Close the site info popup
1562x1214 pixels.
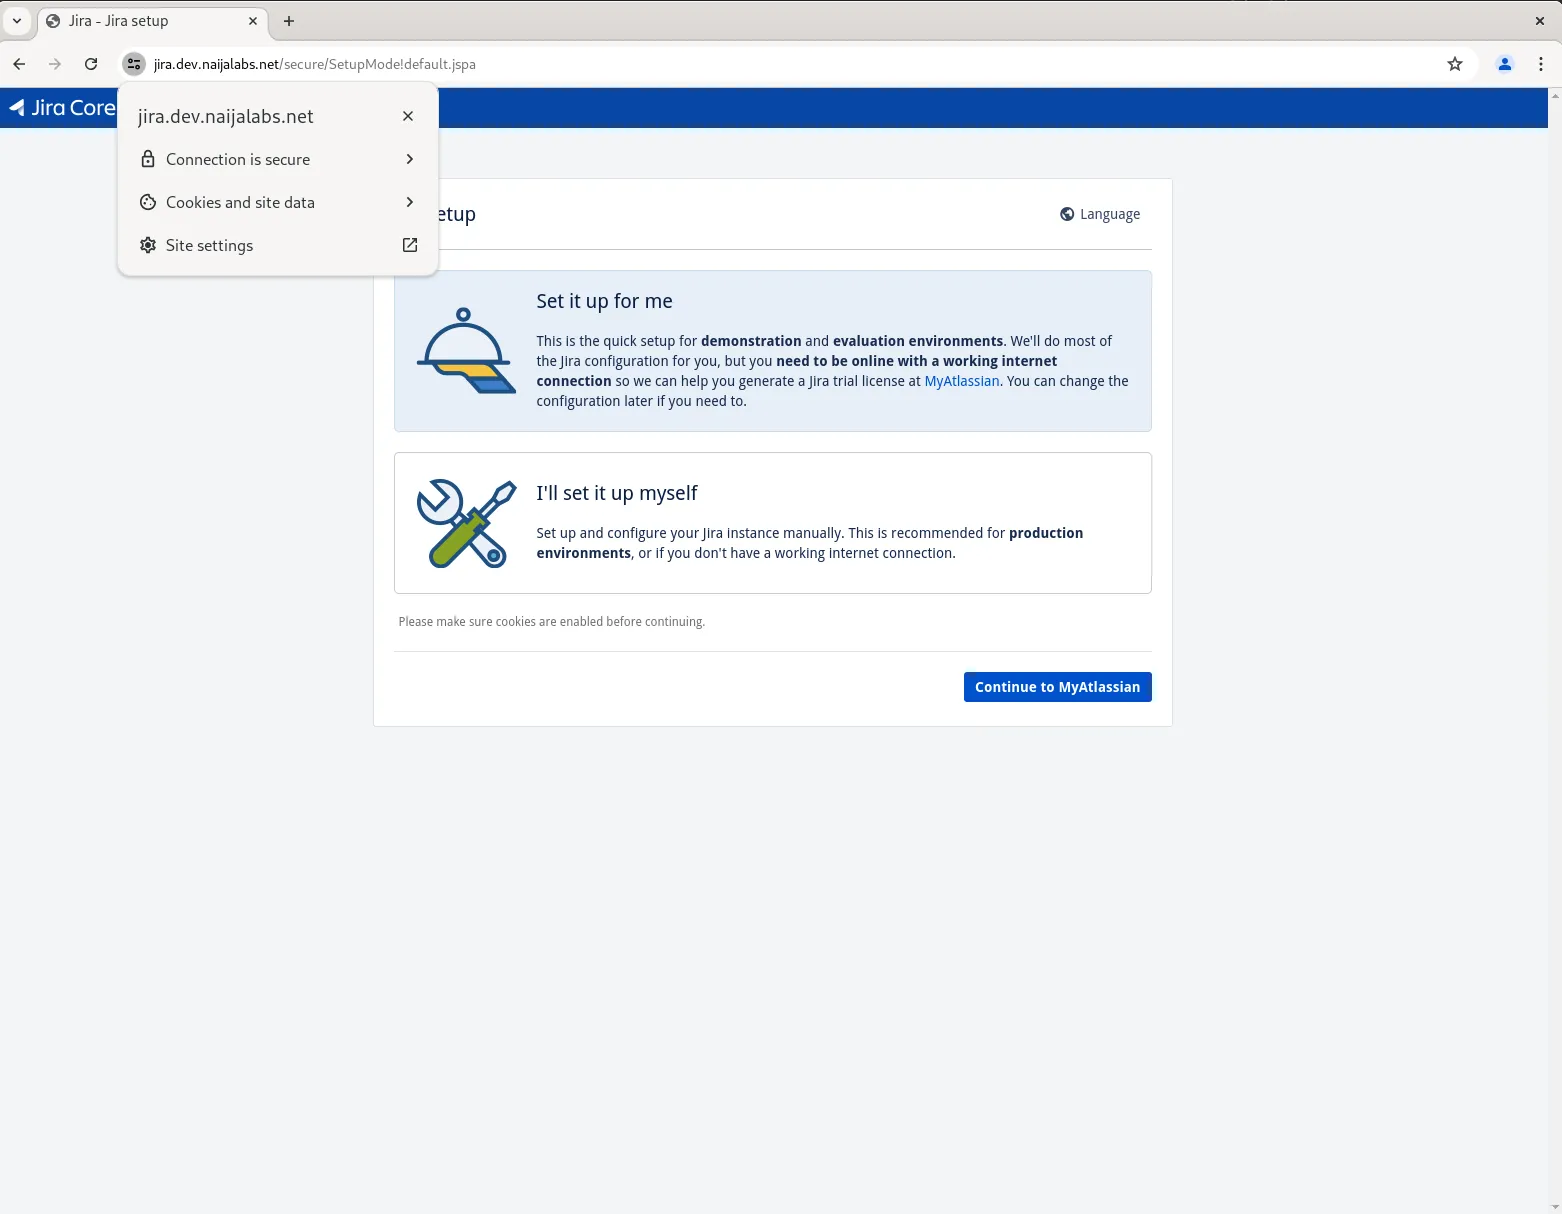408,116
